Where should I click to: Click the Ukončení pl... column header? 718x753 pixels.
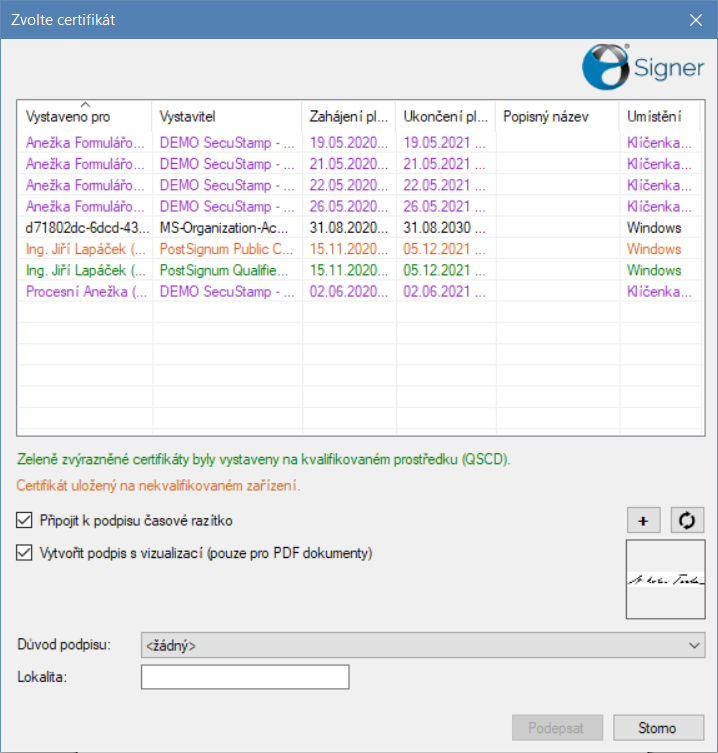tap(445, 117)
